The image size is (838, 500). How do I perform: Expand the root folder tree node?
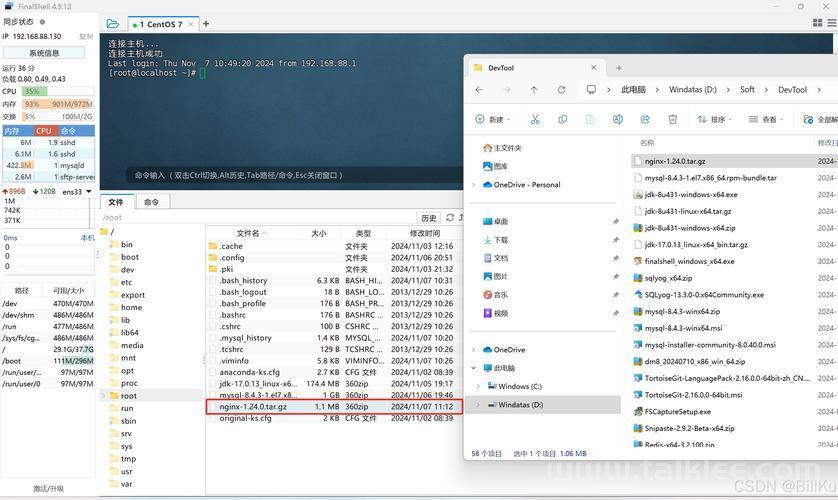point(104,396)
